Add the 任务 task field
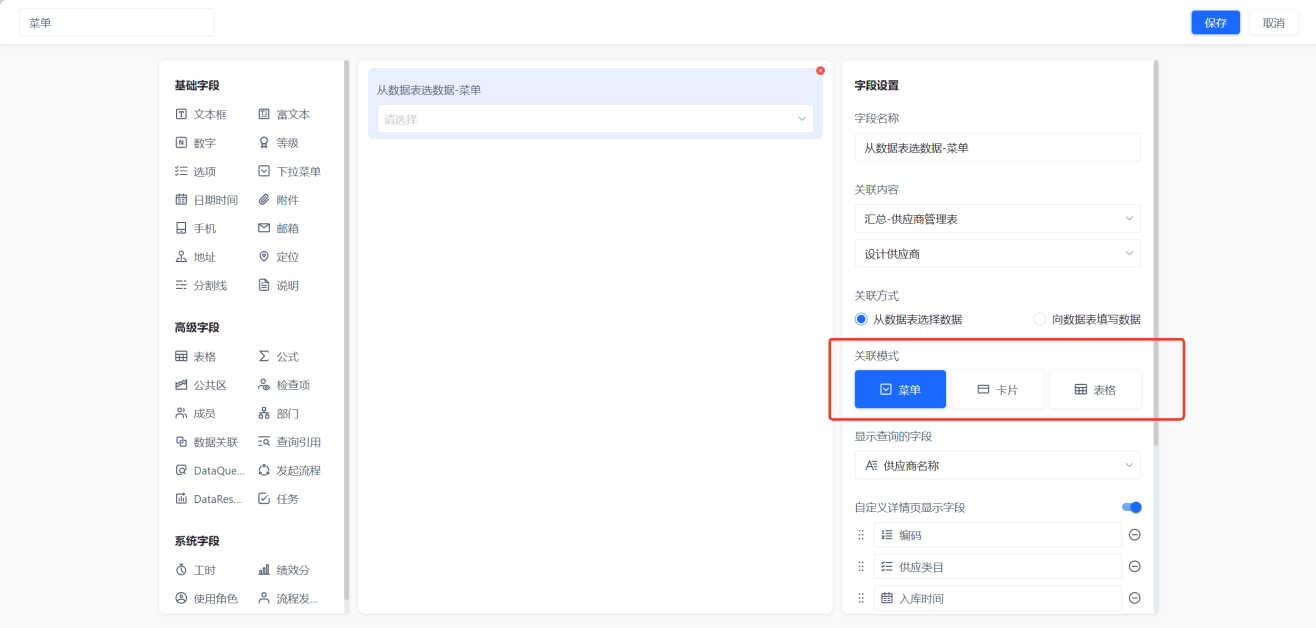Screen dimensions: 1316x628 coord(278,499)
